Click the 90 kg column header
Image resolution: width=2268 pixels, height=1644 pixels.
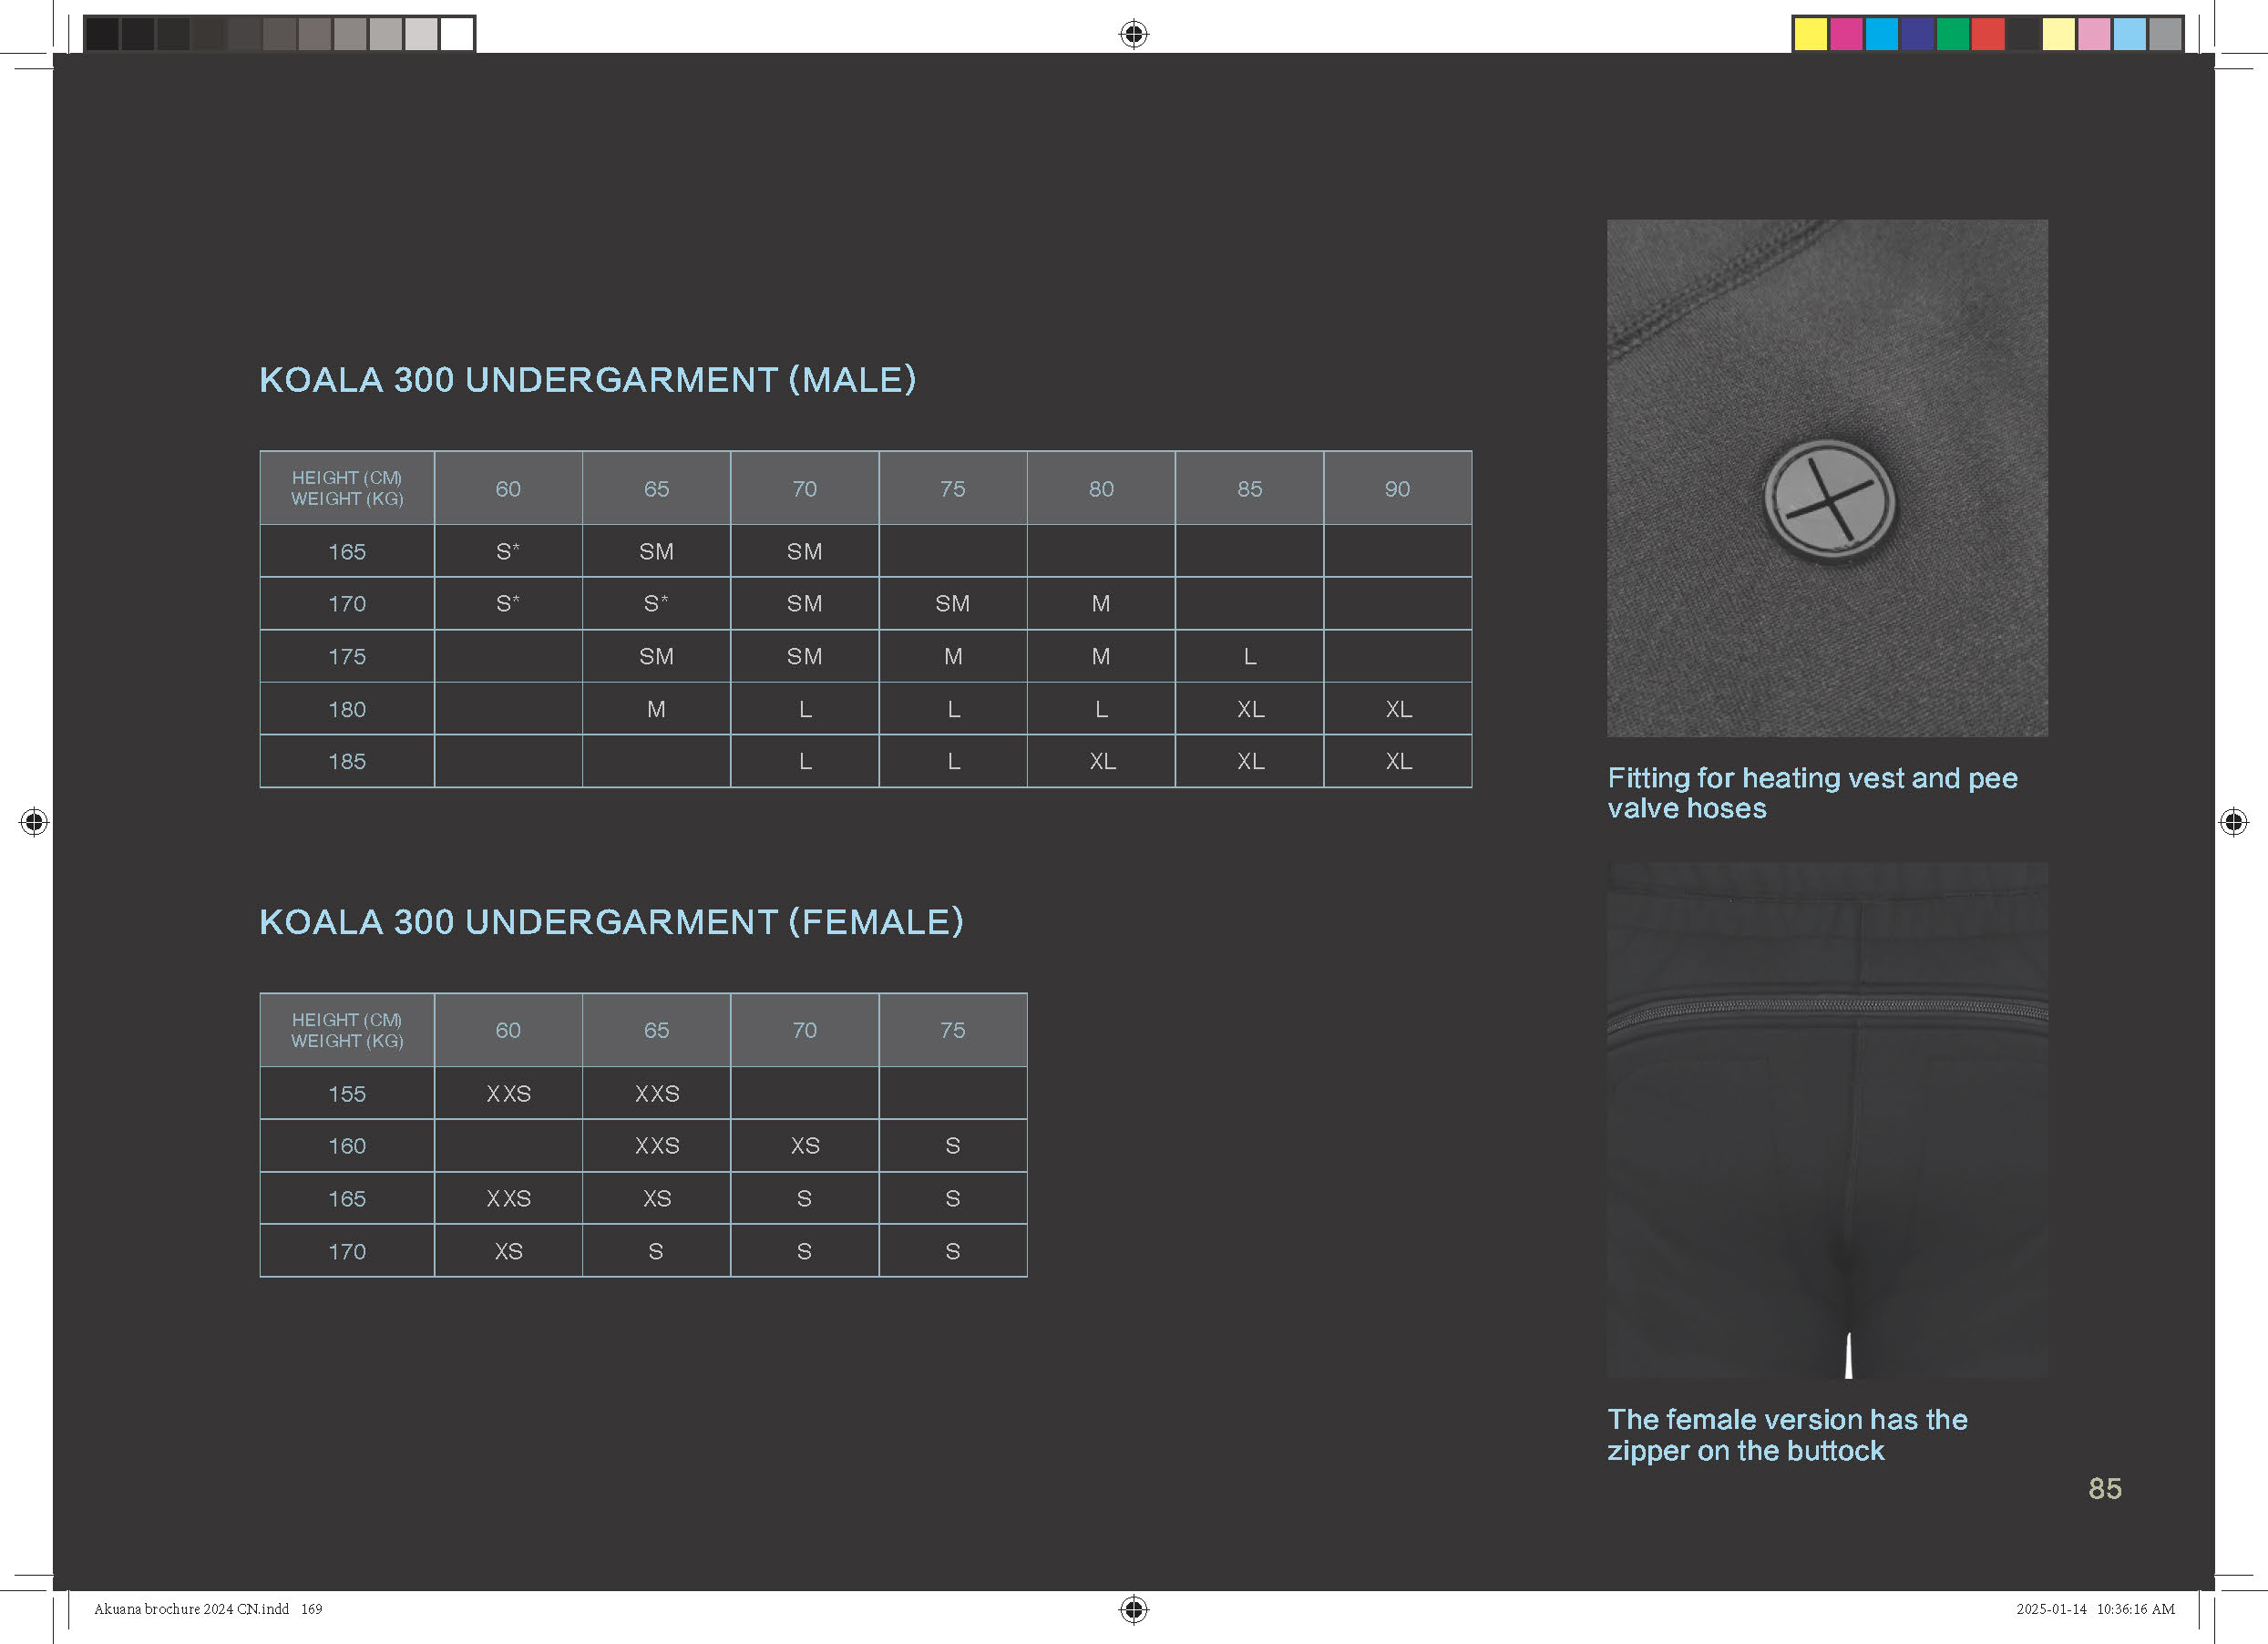pos(1397,488)
